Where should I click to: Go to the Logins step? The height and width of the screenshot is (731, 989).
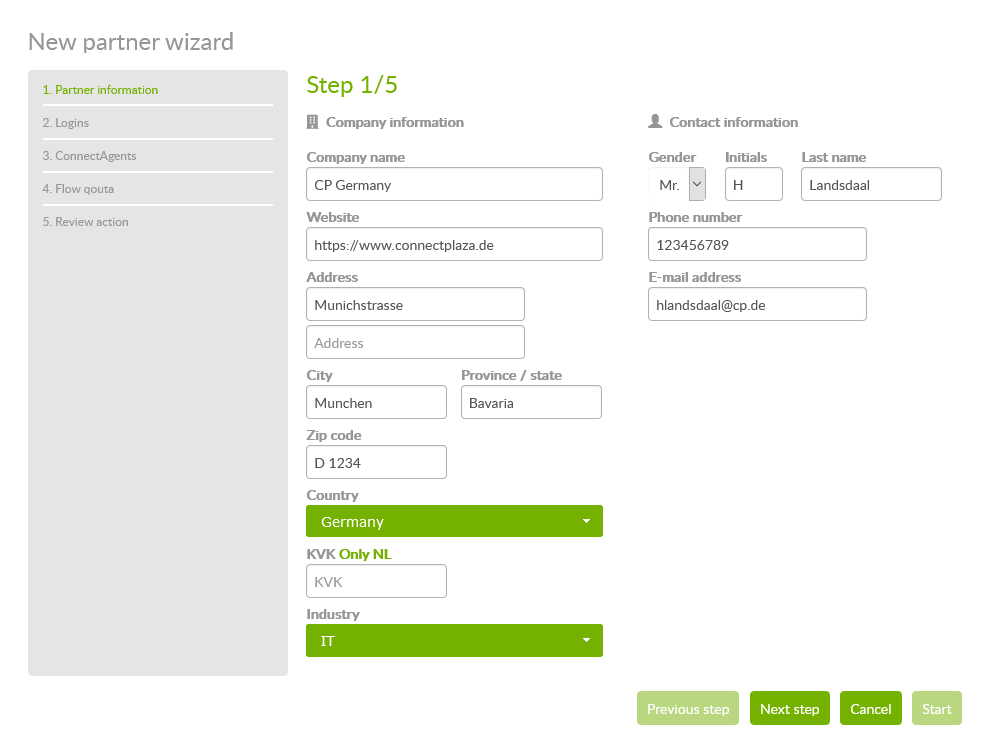pyautogui.click(x=66, y=123)
